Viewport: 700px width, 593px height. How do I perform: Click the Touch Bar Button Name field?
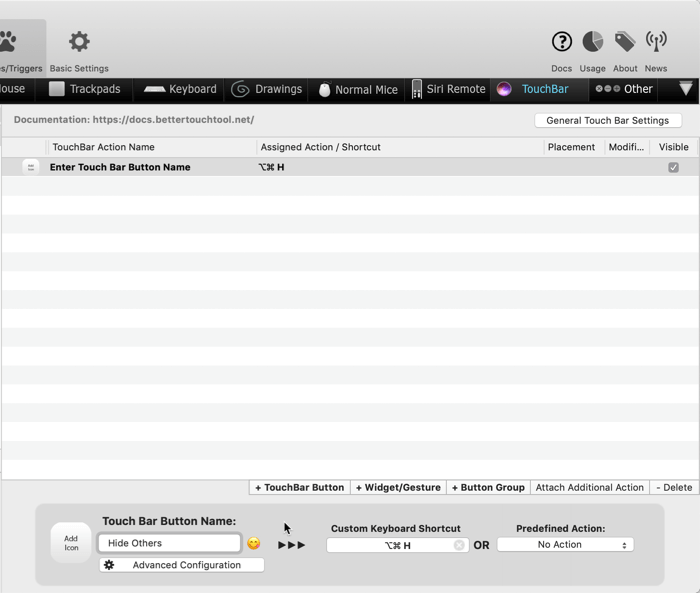[170, 543]
